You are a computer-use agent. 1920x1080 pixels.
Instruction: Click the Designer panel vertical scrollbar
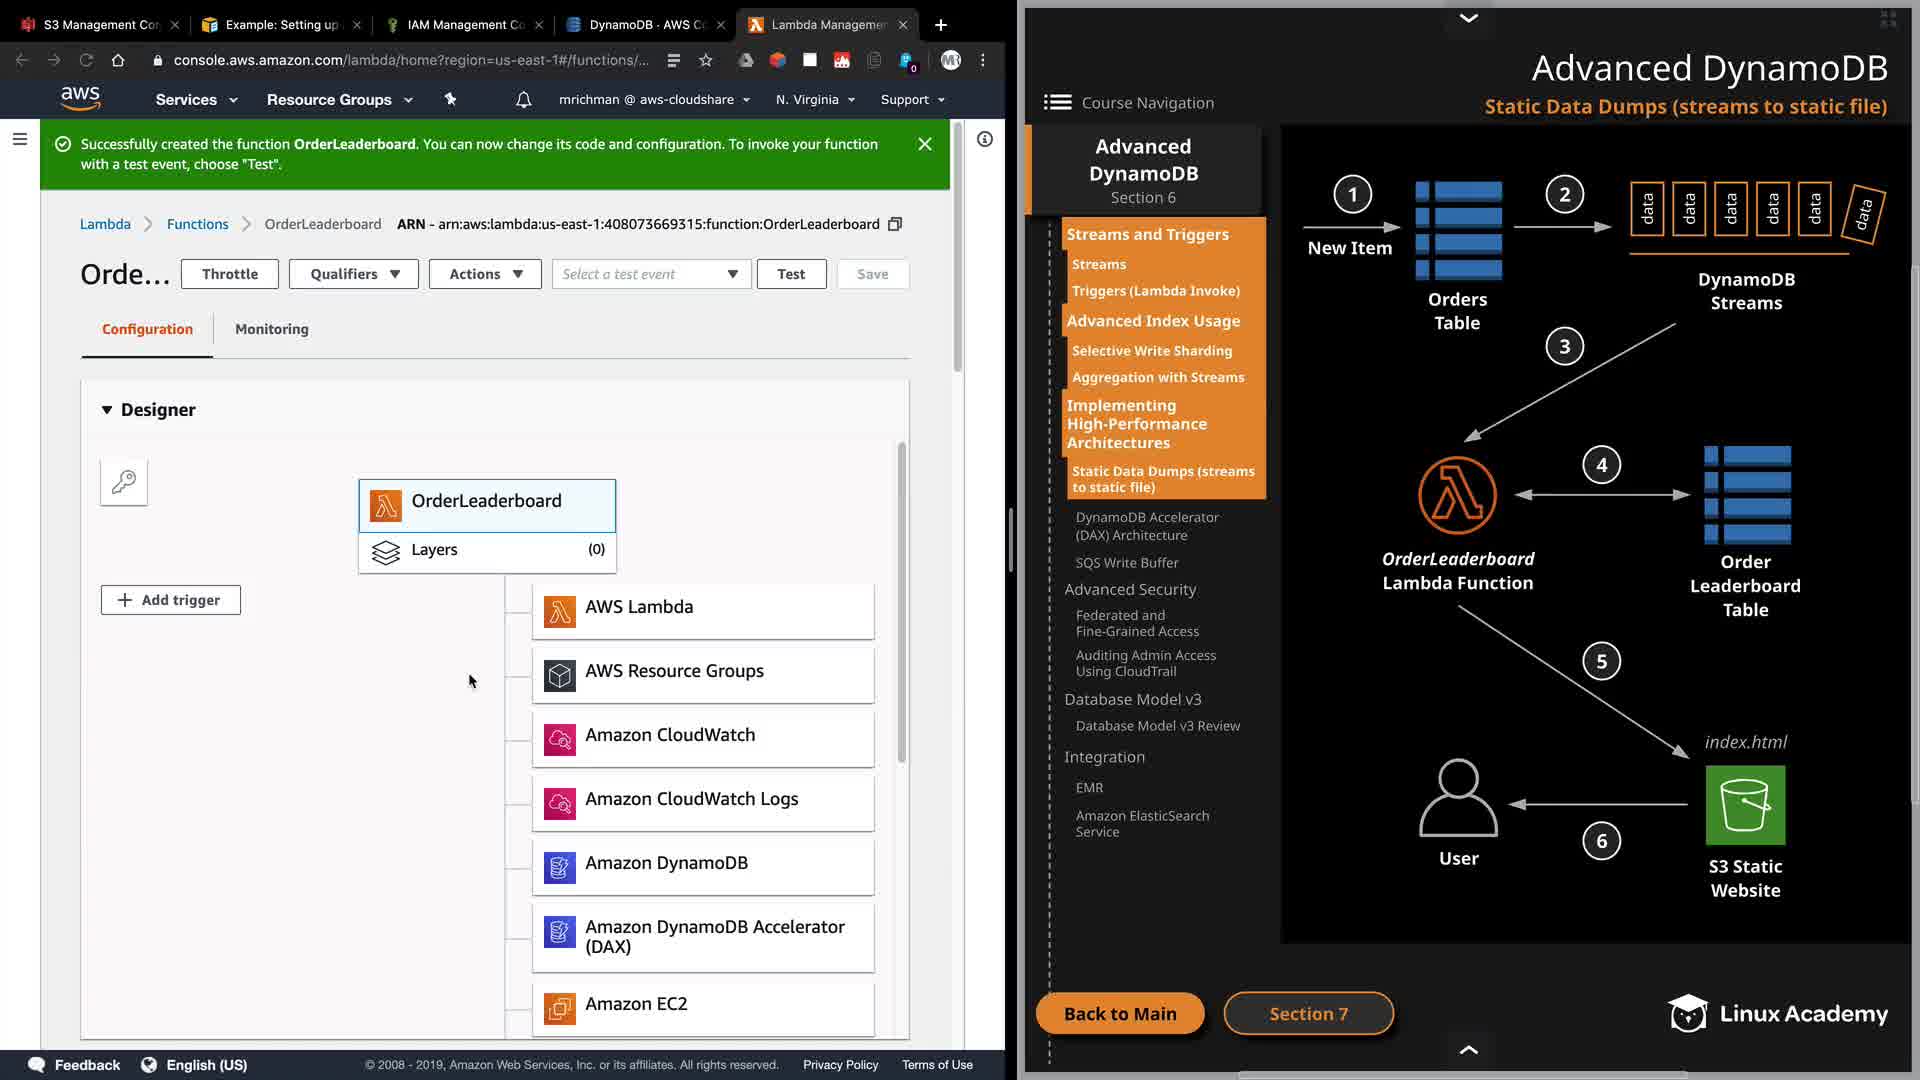click(901, 600)
